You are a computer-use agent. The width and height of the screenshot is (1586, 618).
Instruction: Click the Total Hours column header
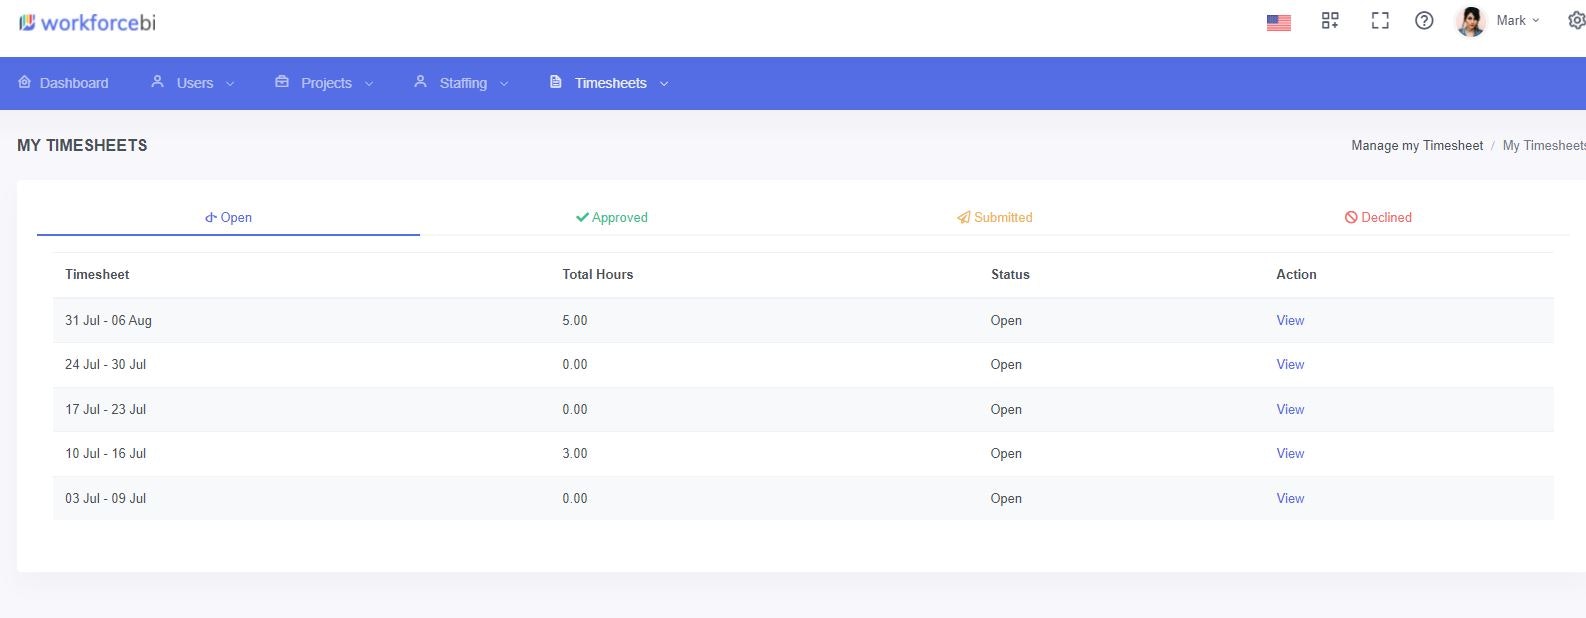[x=597, y=274]
